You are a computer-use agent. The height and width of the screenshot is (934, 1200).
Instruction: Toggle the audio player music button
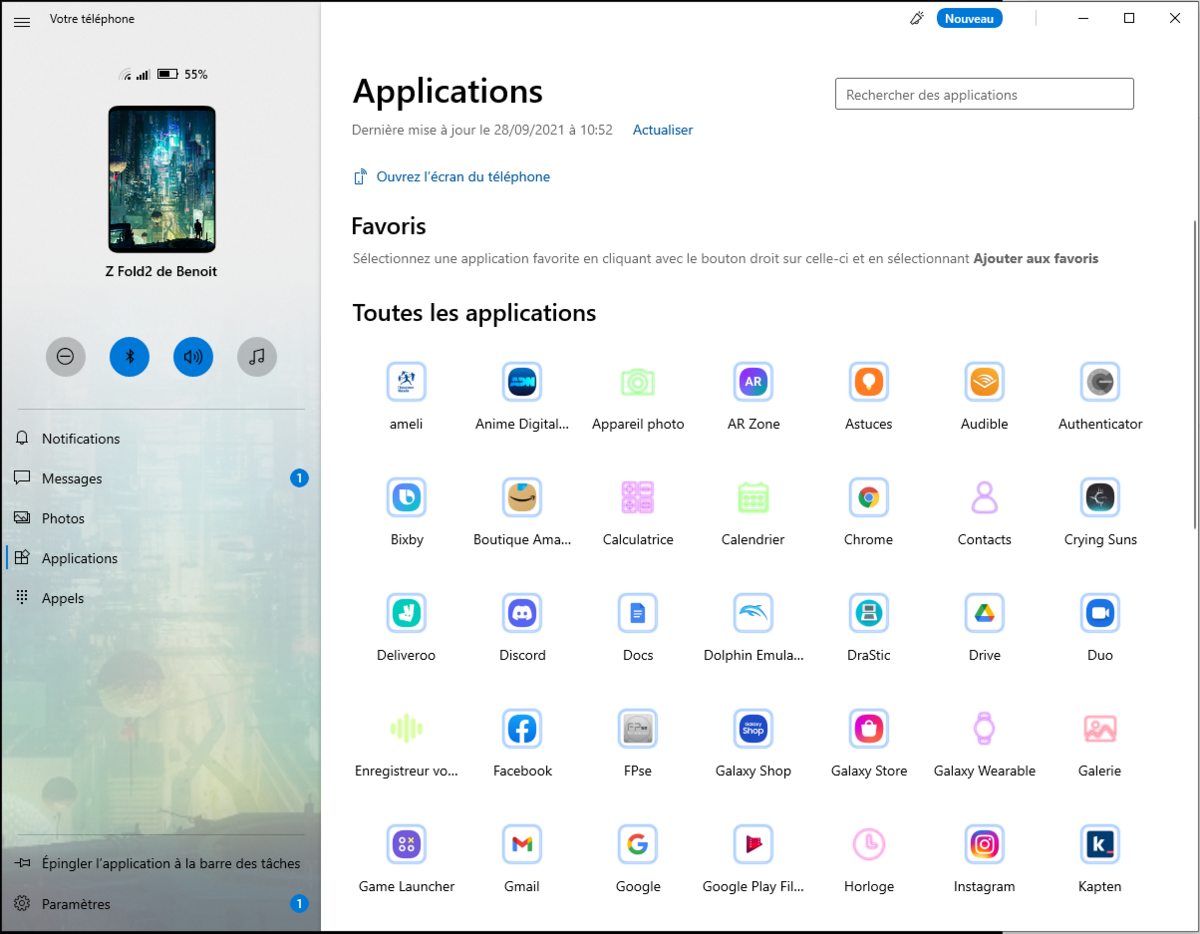(x=257, y=356)
